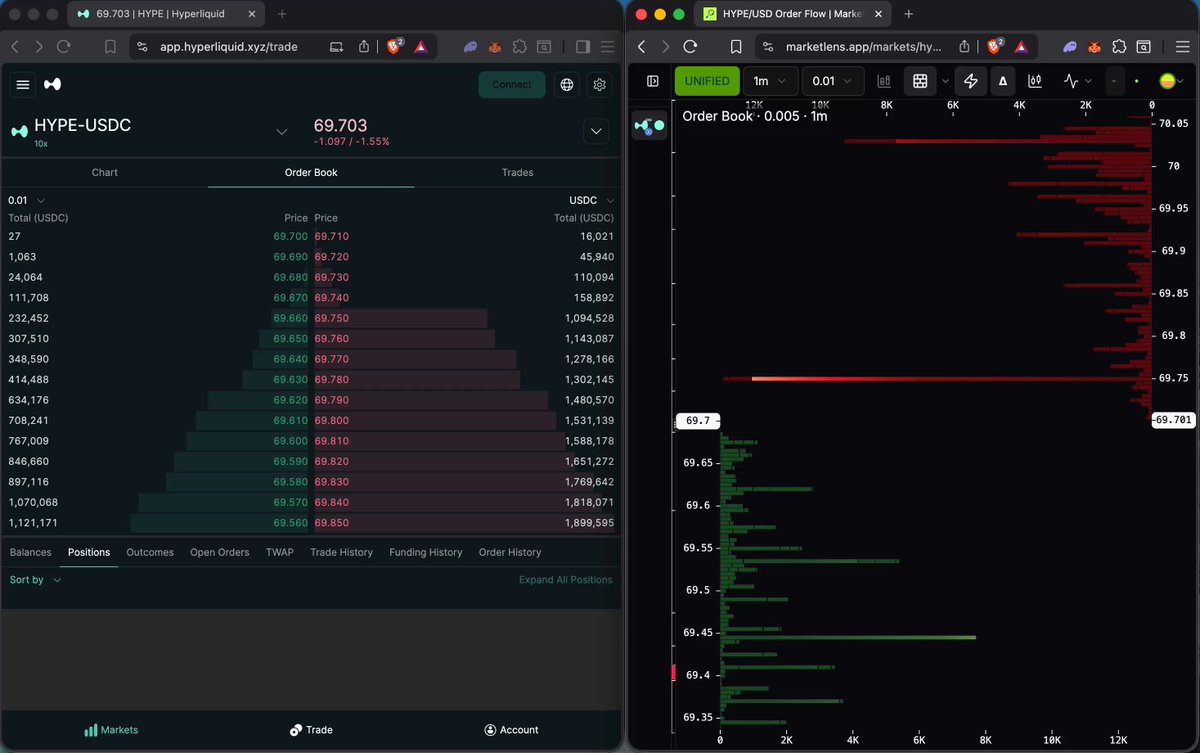This screenshot has width=1200, height=753.
Task: Click ask price 69.710 in order book
Action: coord(332,237)
